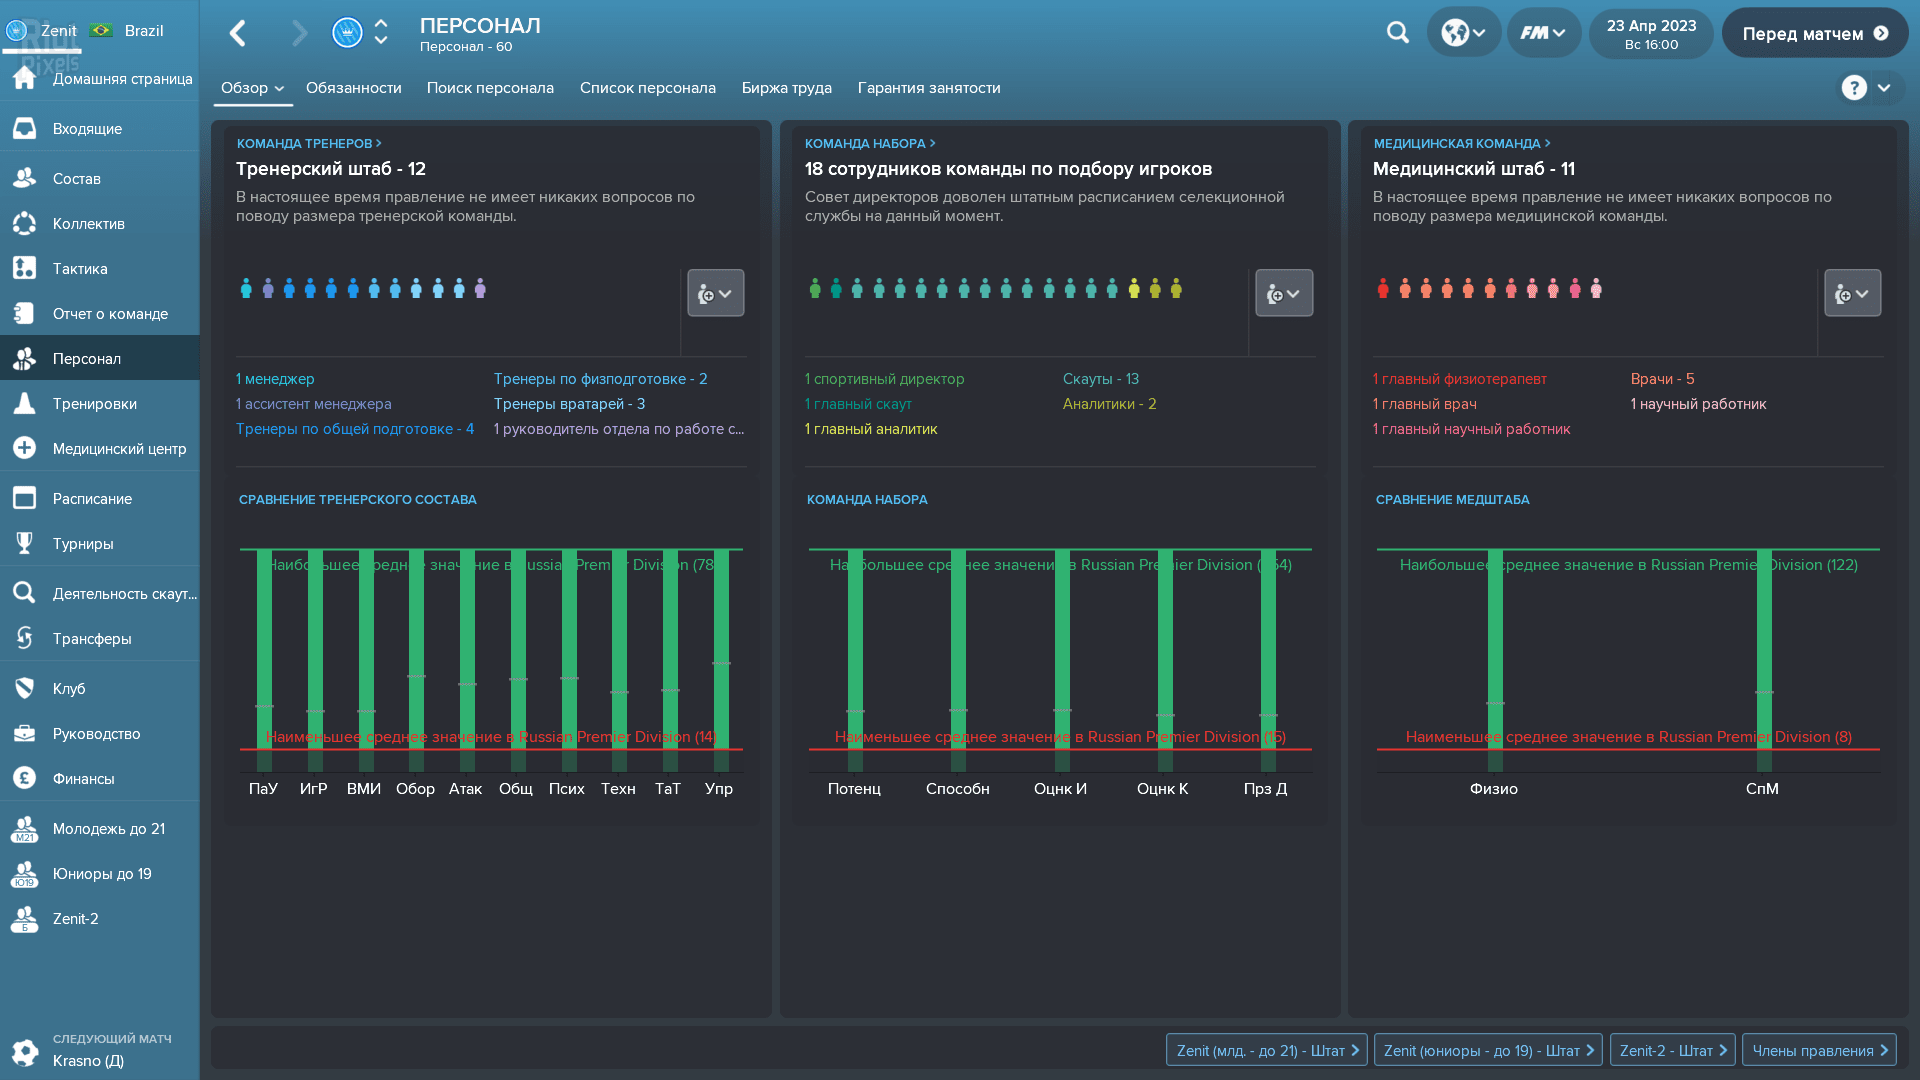
Task: Open the search magnifier at the top
Action: pyautogui.click(x=1397, y=32)
